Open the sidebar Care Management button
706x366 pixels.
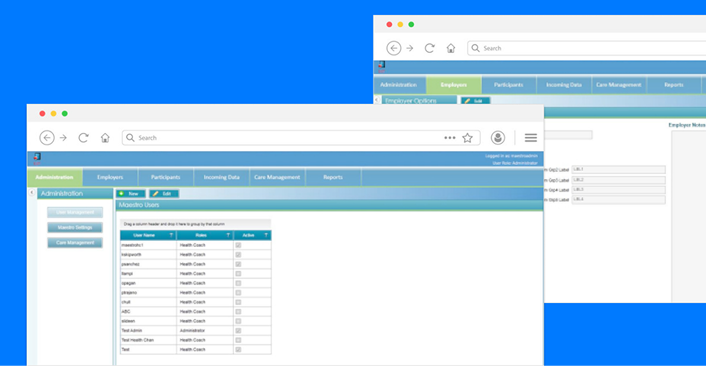click(x=75, y=243)
